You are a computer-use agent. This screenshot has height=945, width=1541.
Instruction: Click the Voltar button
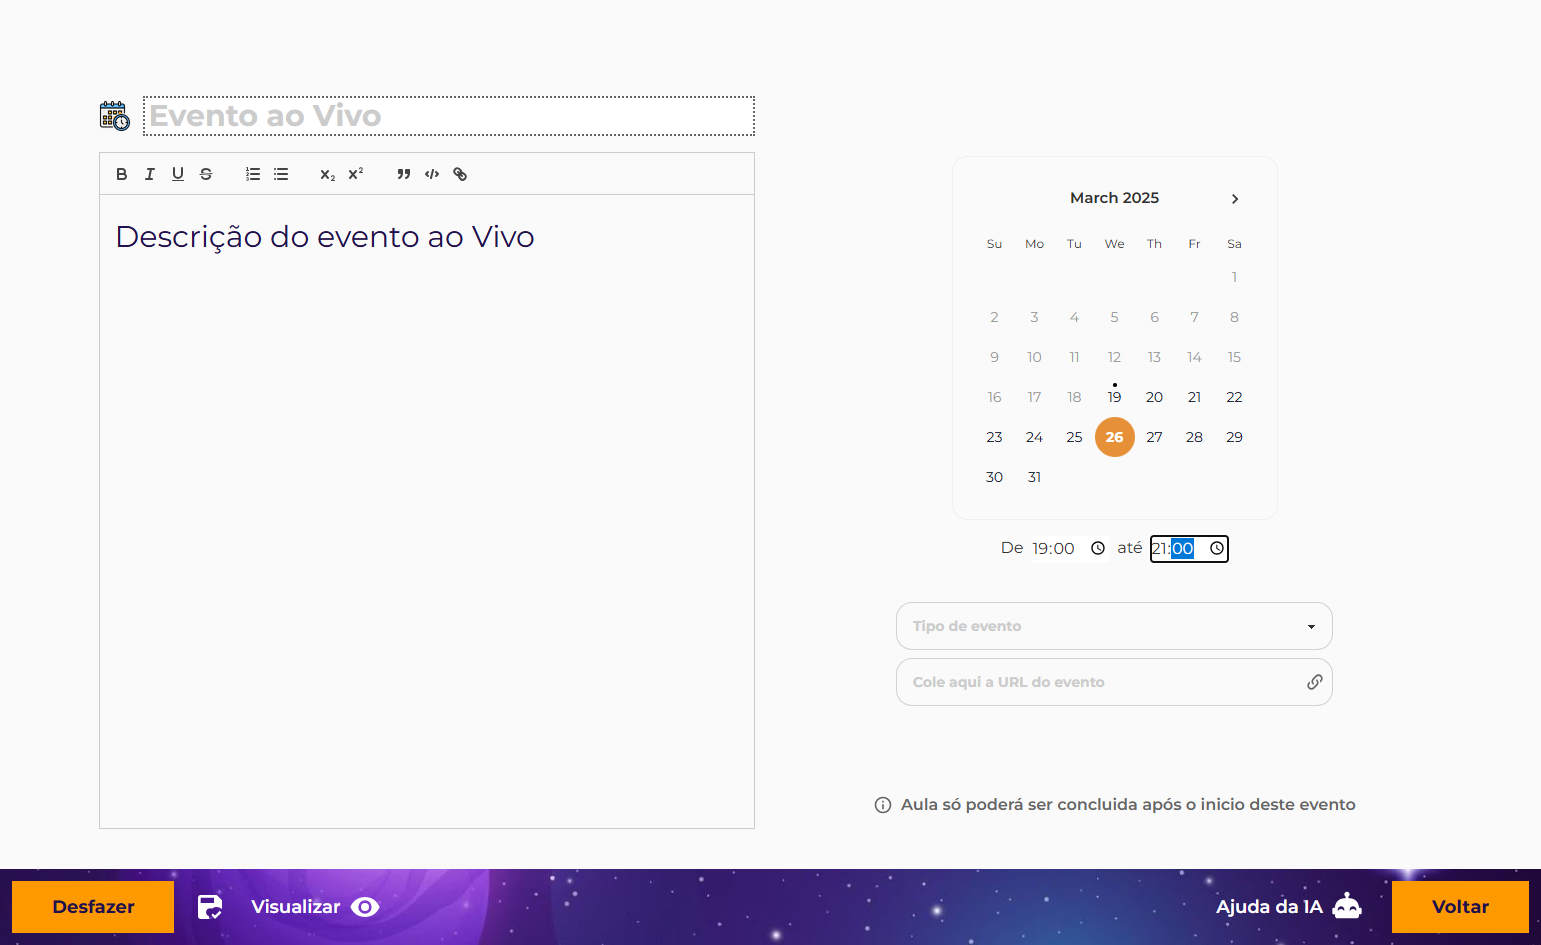click(x=1460, y=907)
